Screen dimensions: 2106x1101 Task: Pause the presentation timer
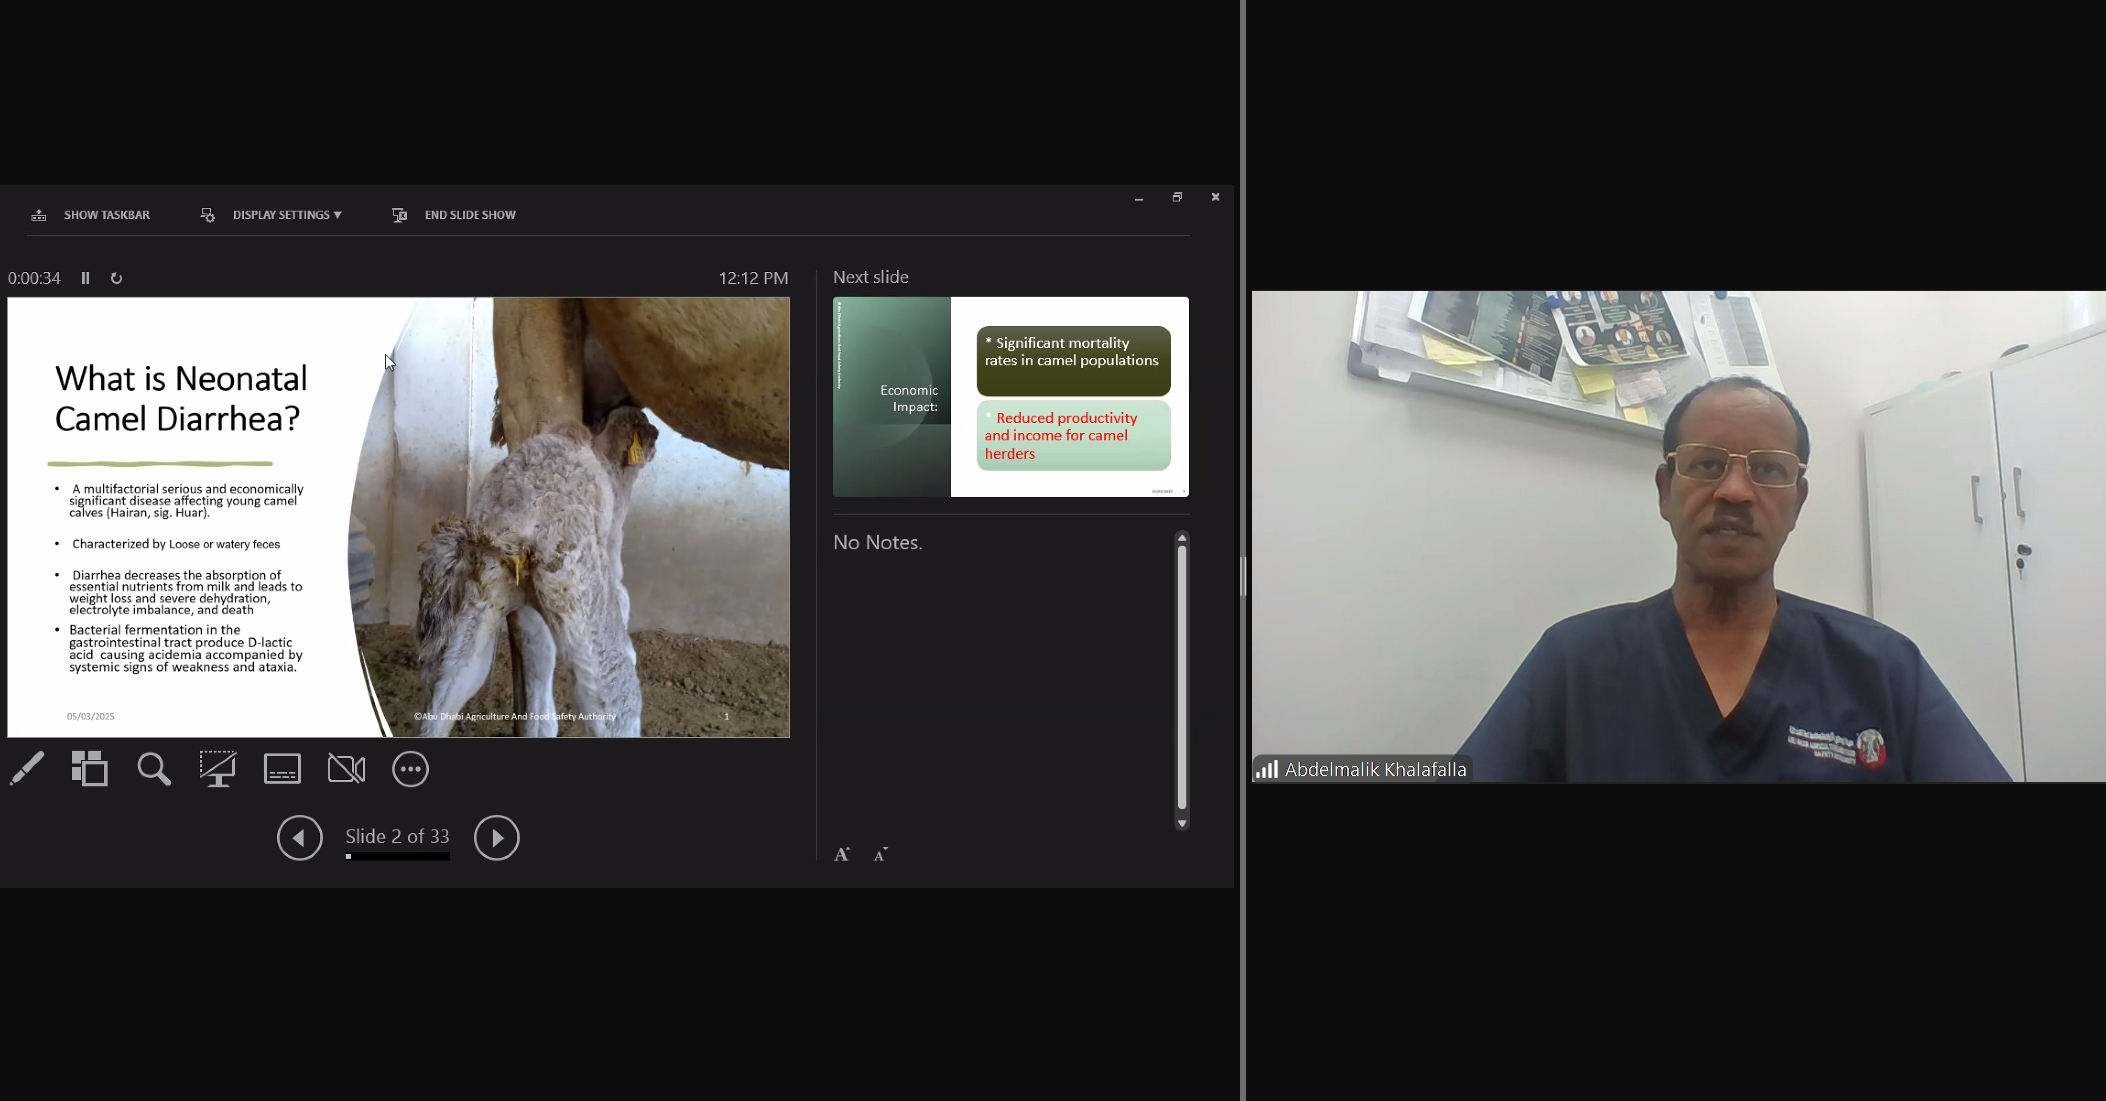click(86, 278)
